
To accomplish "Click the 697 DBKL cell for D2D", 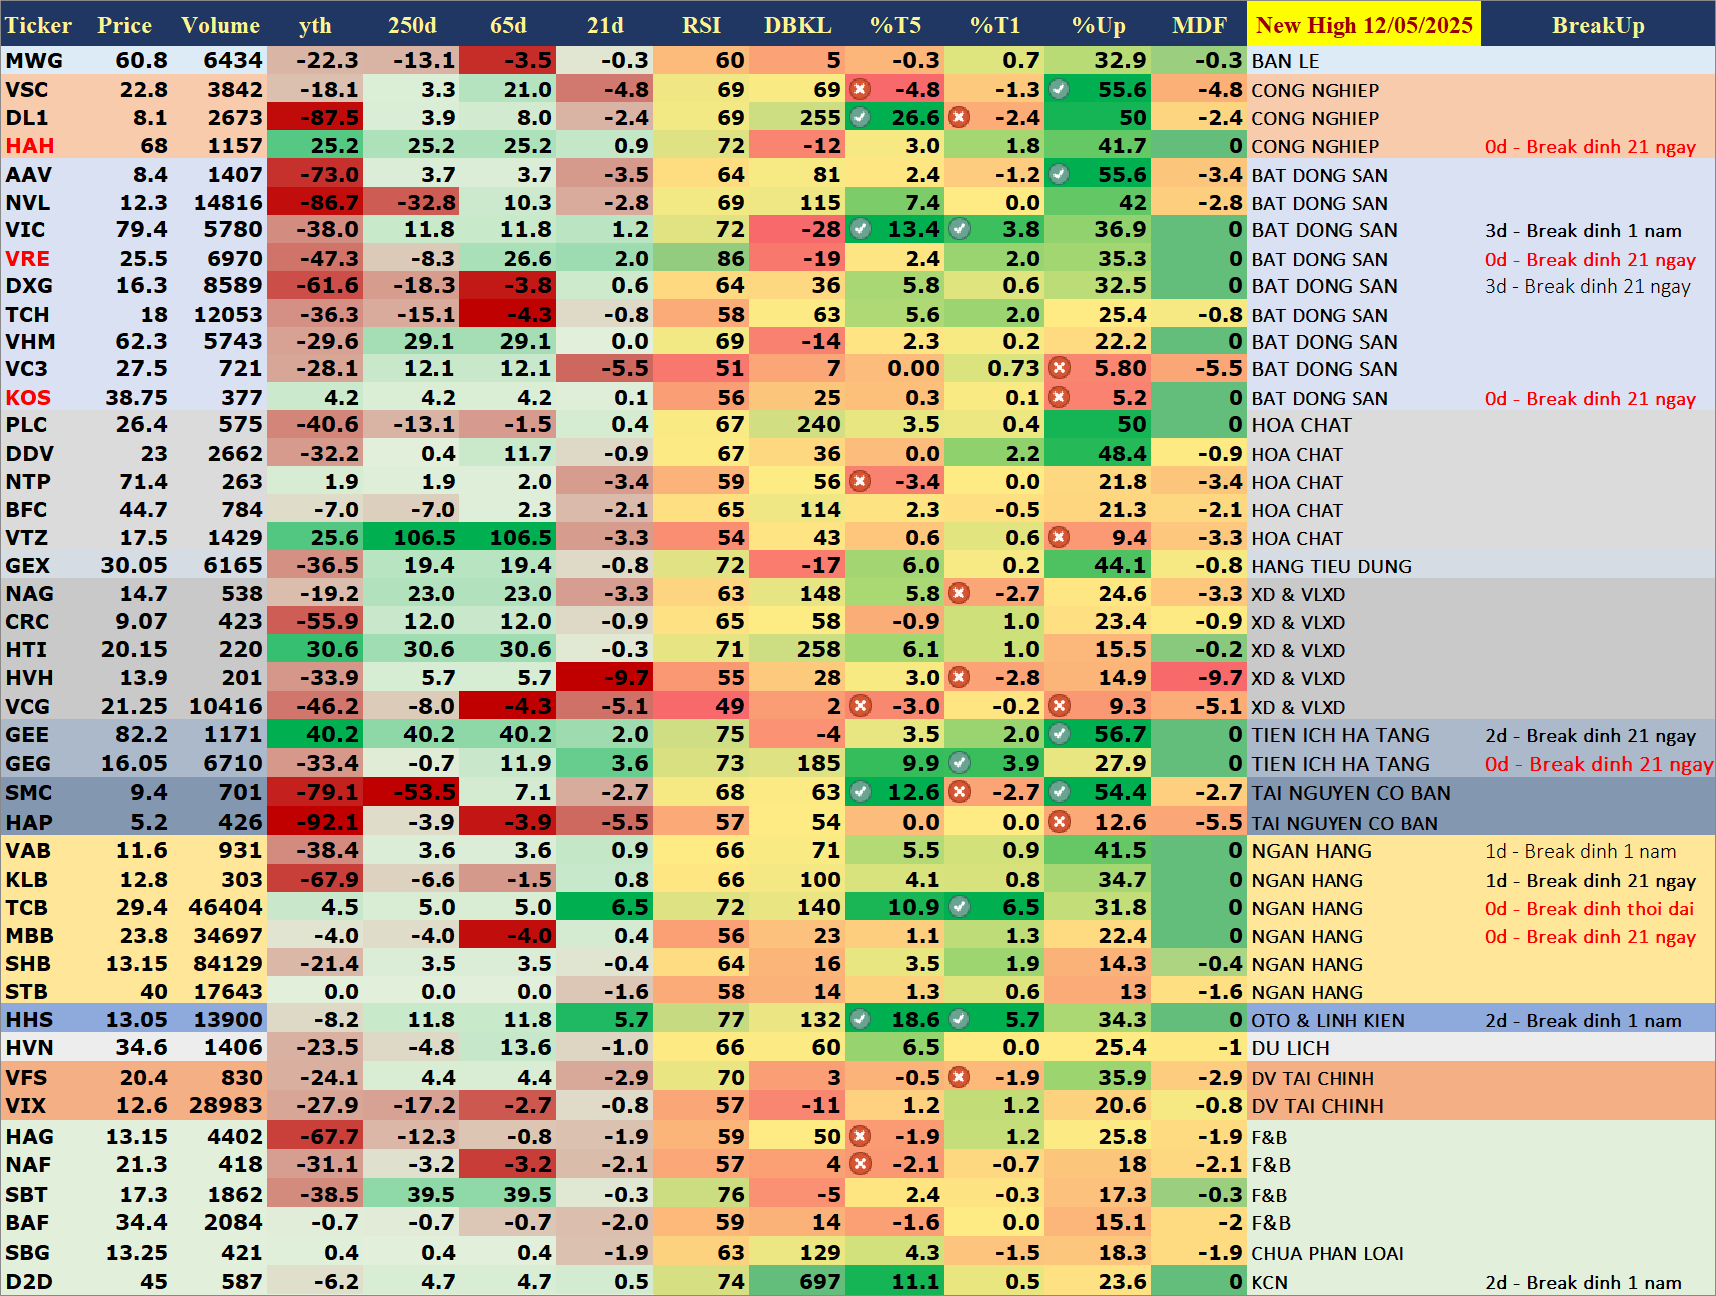I will pos(797,1282).
